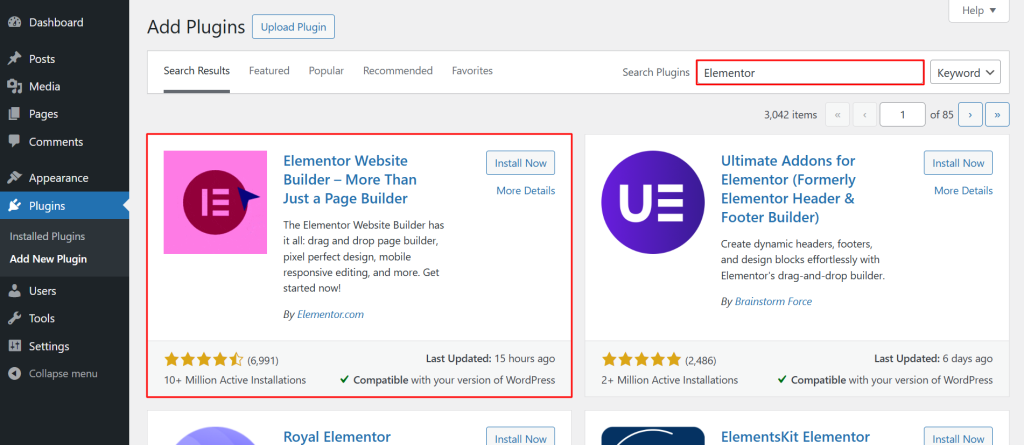Image resolution: width=1024 pixels, height=445 pixels.
Task: Switch to the Popular tab
Action: coord(326,71)
